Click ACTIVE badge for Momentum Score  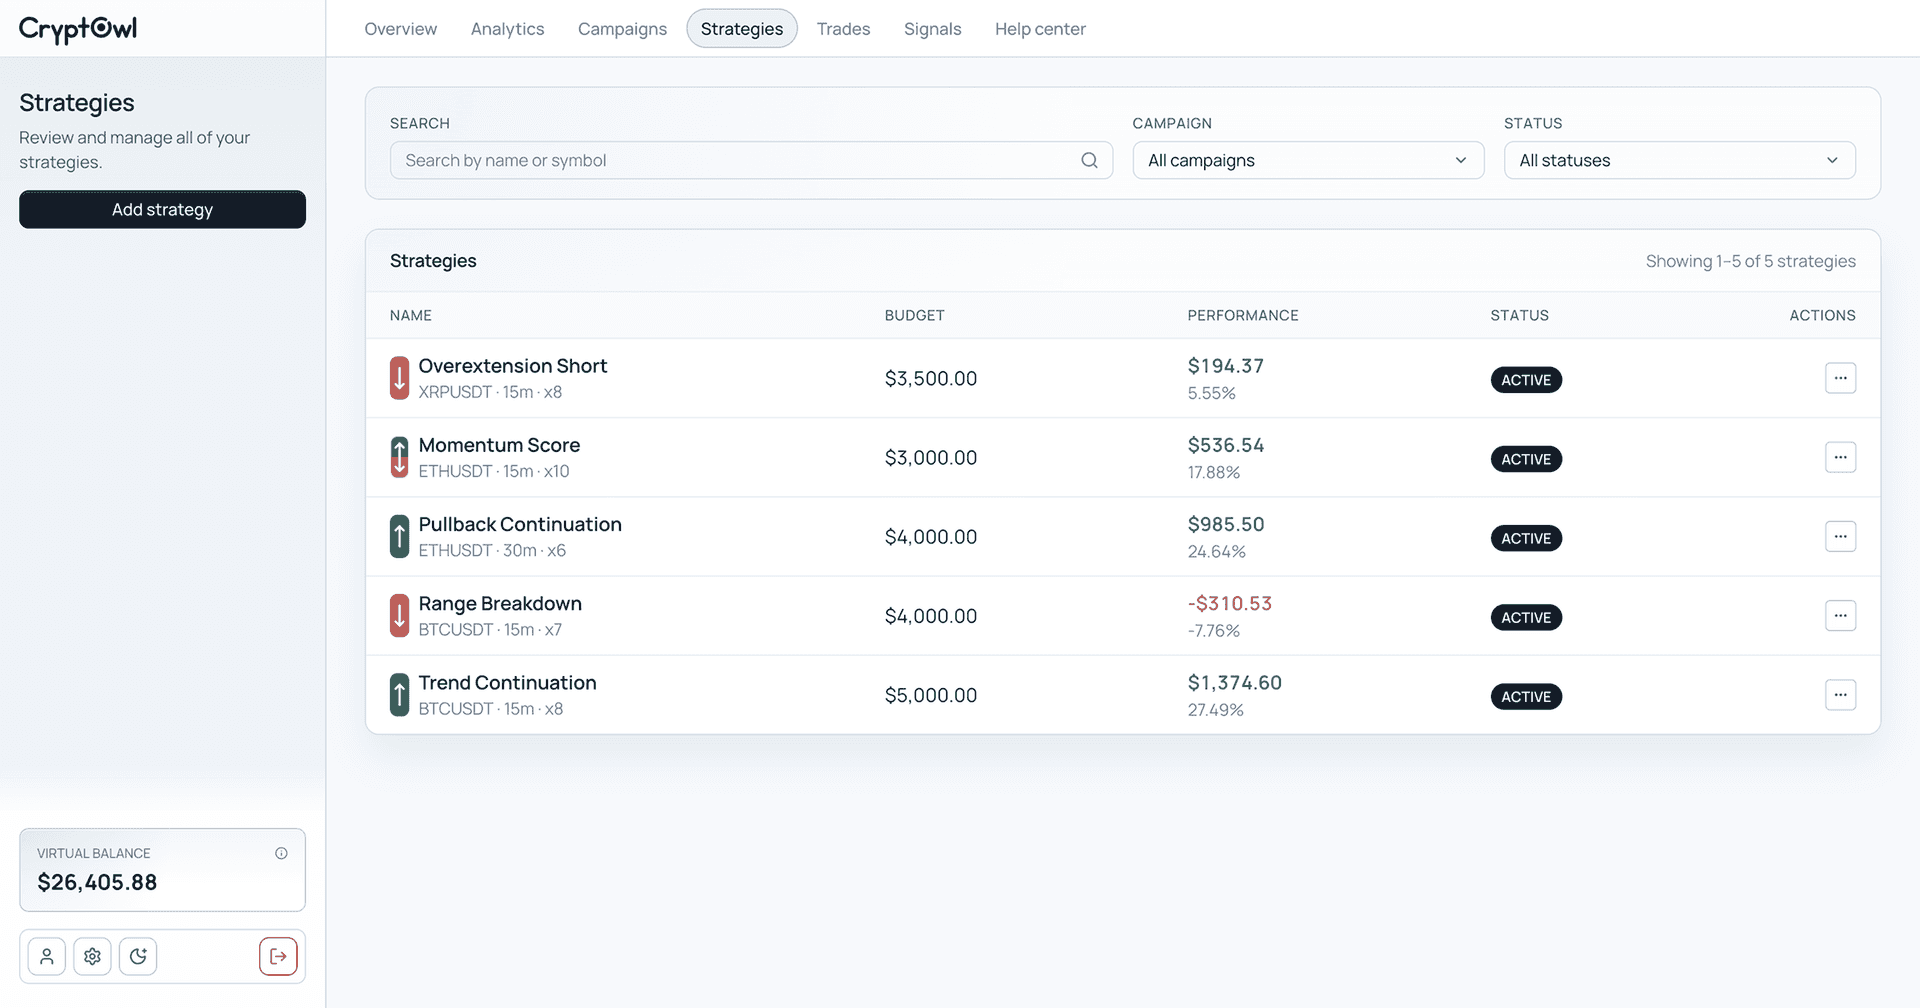1526,459
